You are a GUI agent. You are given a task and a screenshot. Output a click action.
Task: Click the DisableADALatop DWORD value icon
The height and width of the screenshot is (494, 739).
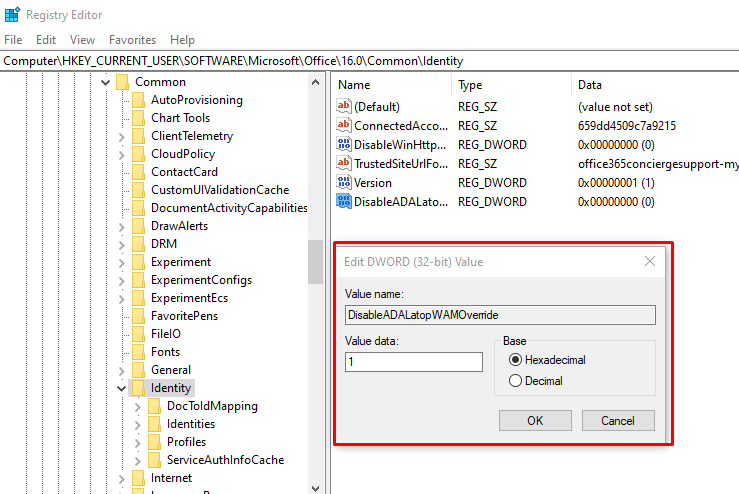(344, 202)
